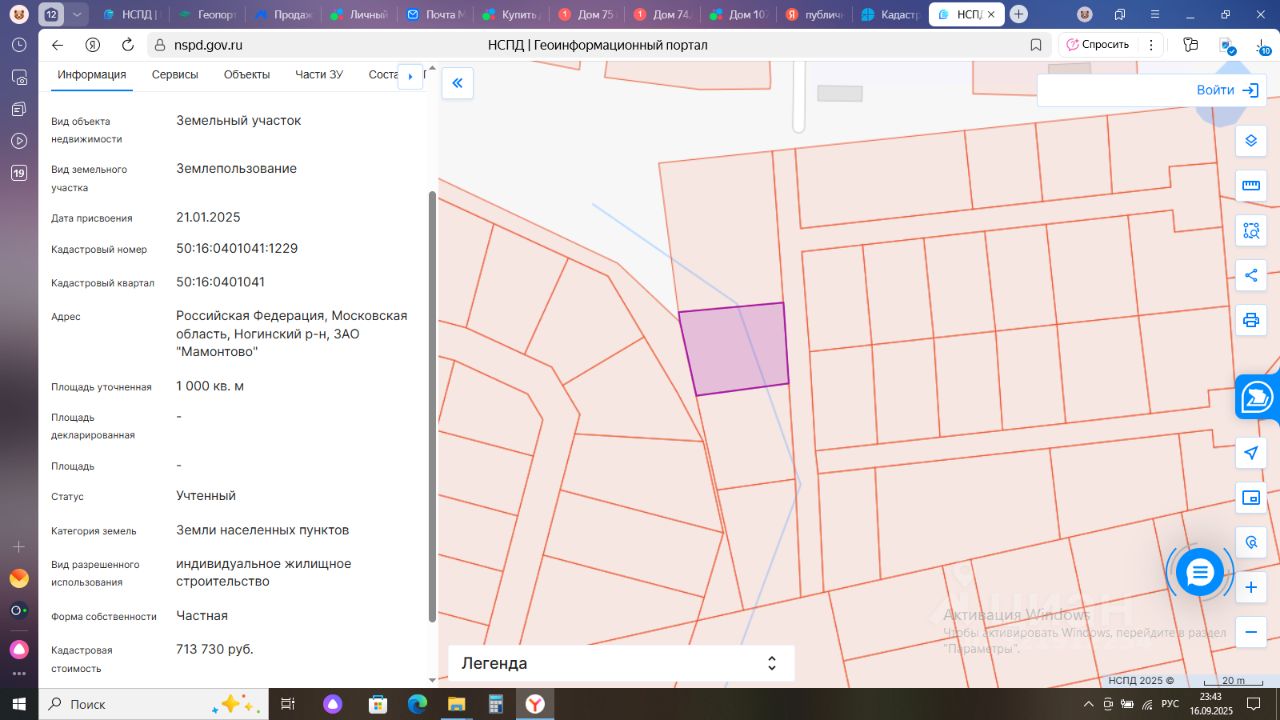Open the tab groups dropdown chevron
Screen dimensions: 1280x720
(78, 14)
